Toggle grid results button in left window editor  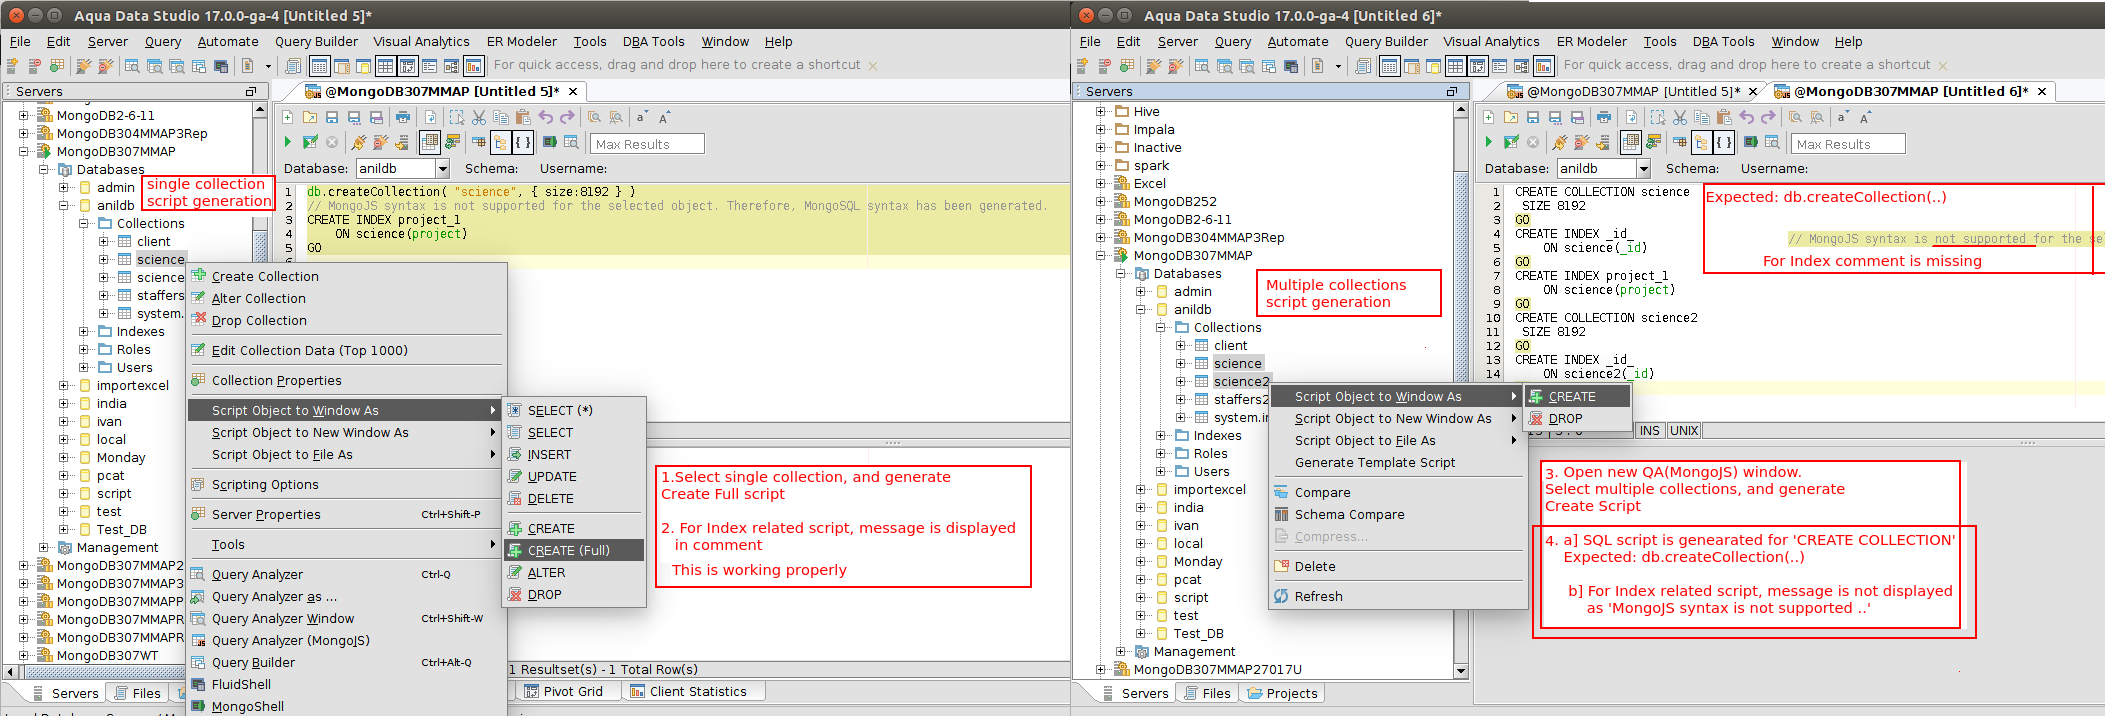pyautogui.click(x=430, y=142)
